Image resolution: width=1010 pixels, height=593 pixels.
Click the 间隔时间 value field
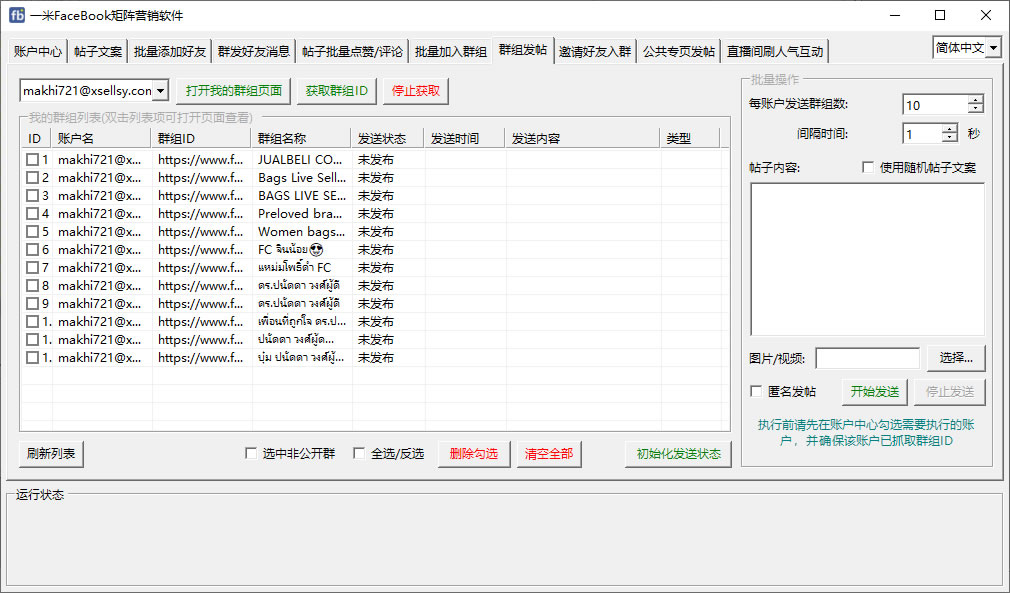[x=922, y=134]
